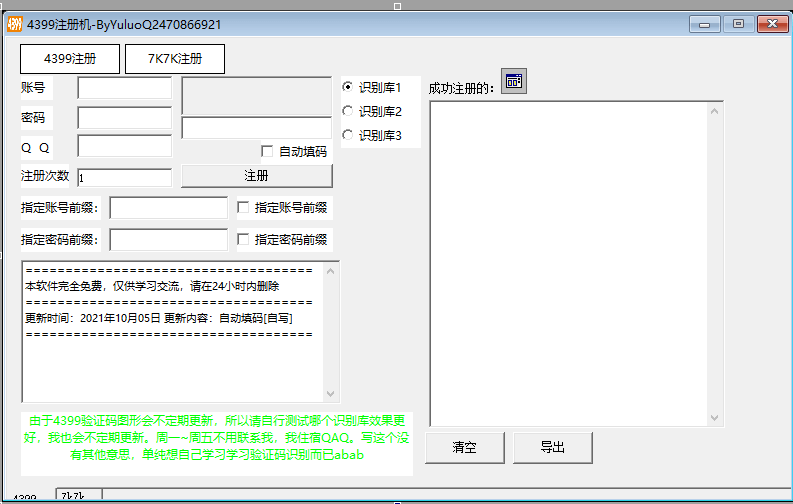Clear results with the 清空 button
Screen dimensions: 793x504
coord(464,447)
